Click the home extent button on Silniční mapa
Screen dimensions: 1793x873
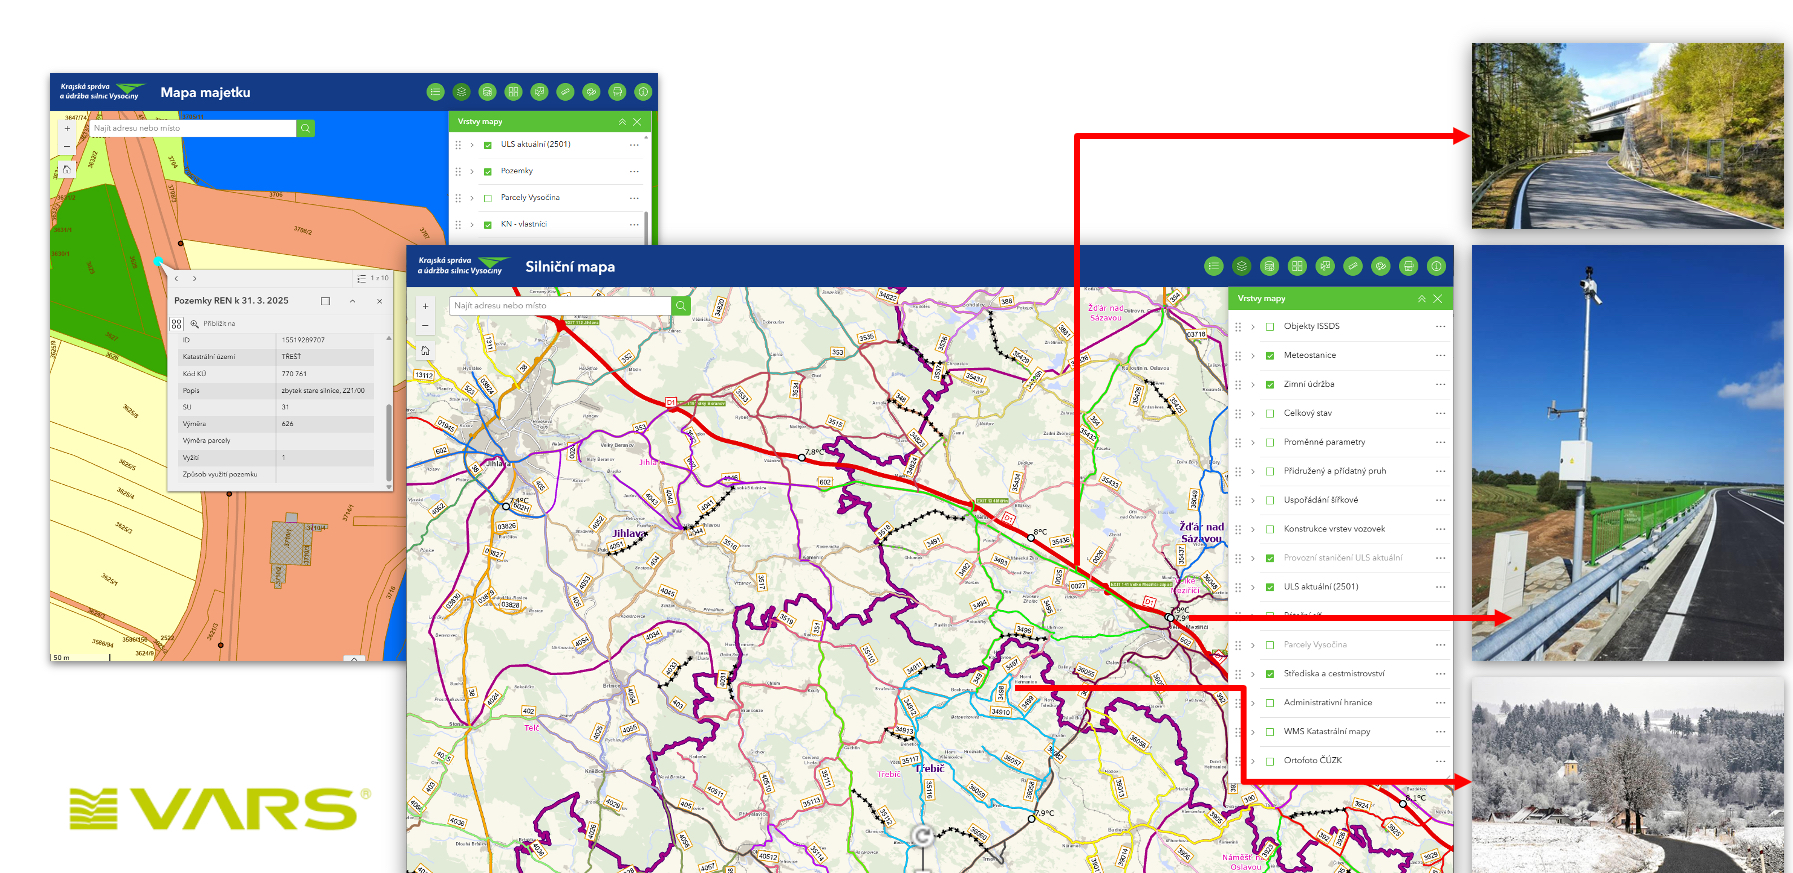click(x=425, y=350)
